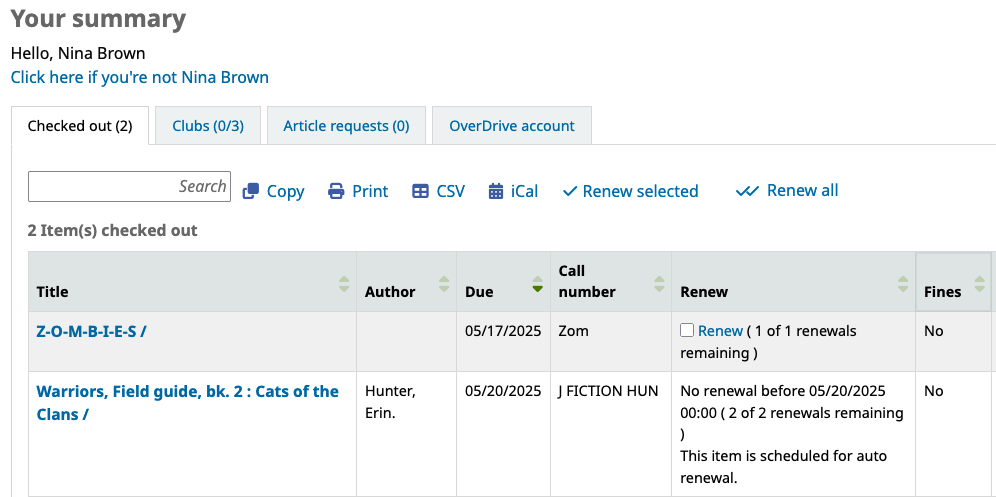Viewport: 996px width, 497px height.
Task: Open the Article requests (0) tab
Action: pyautogui.click(x=346, y=126)
